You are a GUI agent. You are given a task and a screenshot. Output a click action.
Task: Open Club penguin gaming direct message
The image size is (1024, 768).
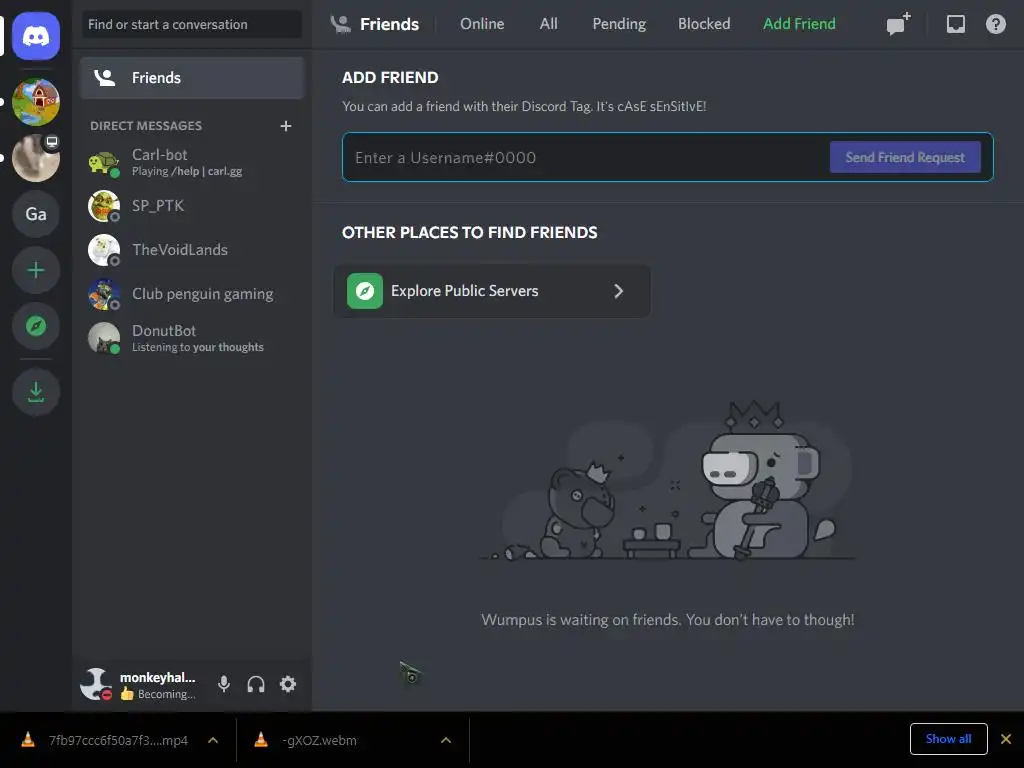[x=192, y=294]
